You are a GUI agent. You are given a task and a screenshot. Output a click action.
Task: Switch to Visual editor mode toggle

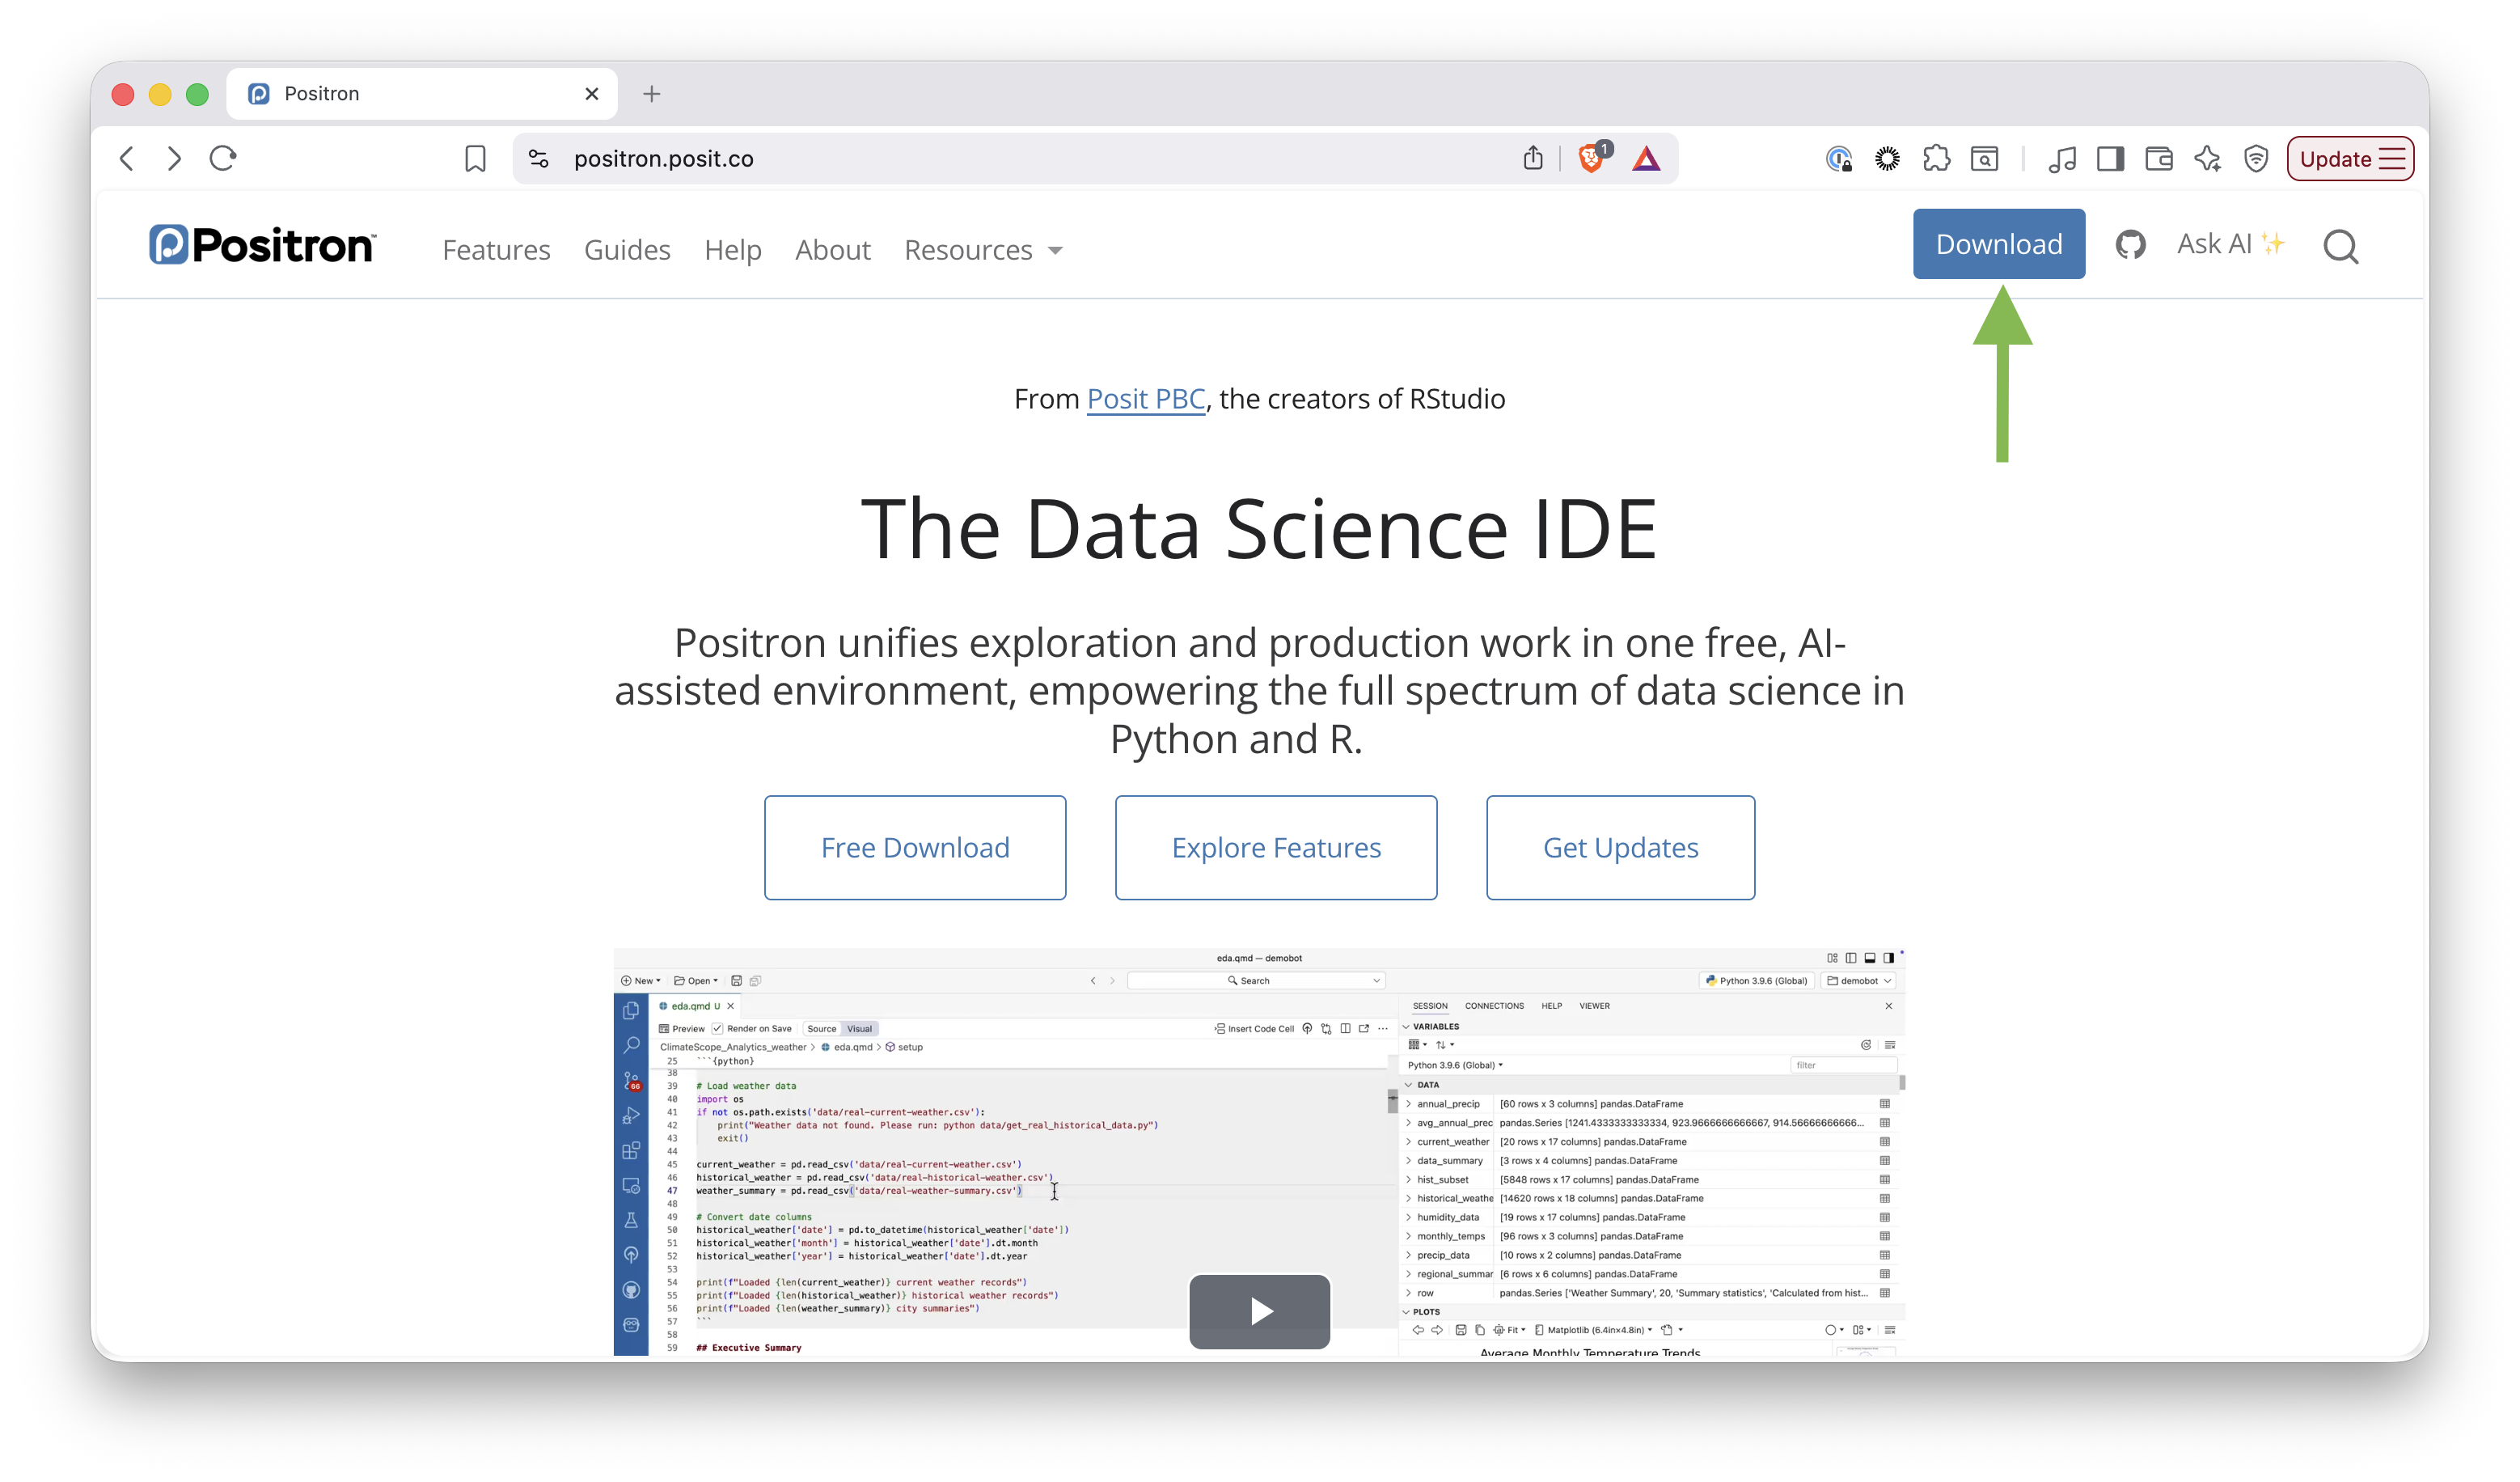coord(859,1029)
